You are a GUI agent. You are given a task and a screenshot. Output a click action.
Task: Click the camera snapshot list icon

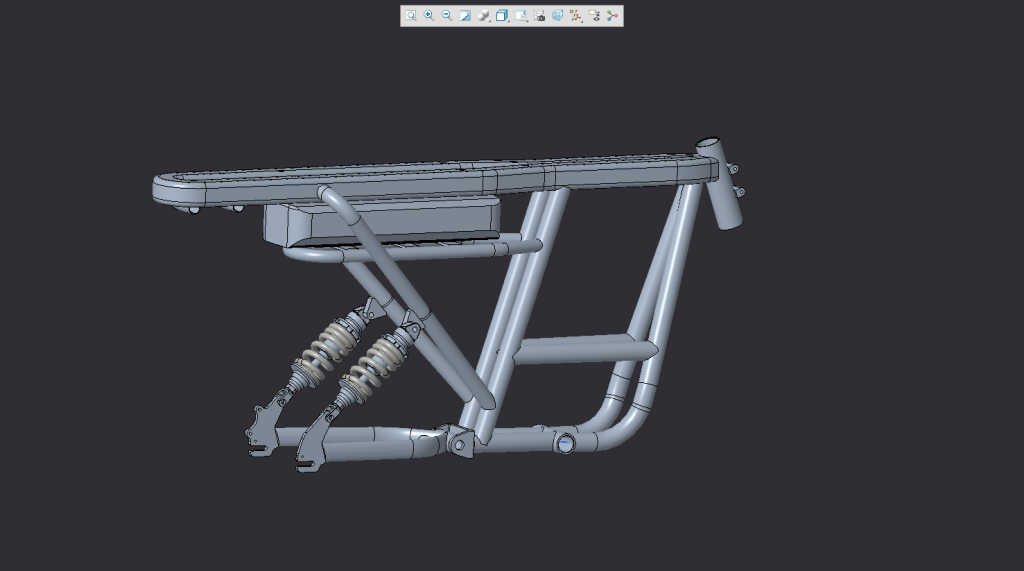[539, 15]
